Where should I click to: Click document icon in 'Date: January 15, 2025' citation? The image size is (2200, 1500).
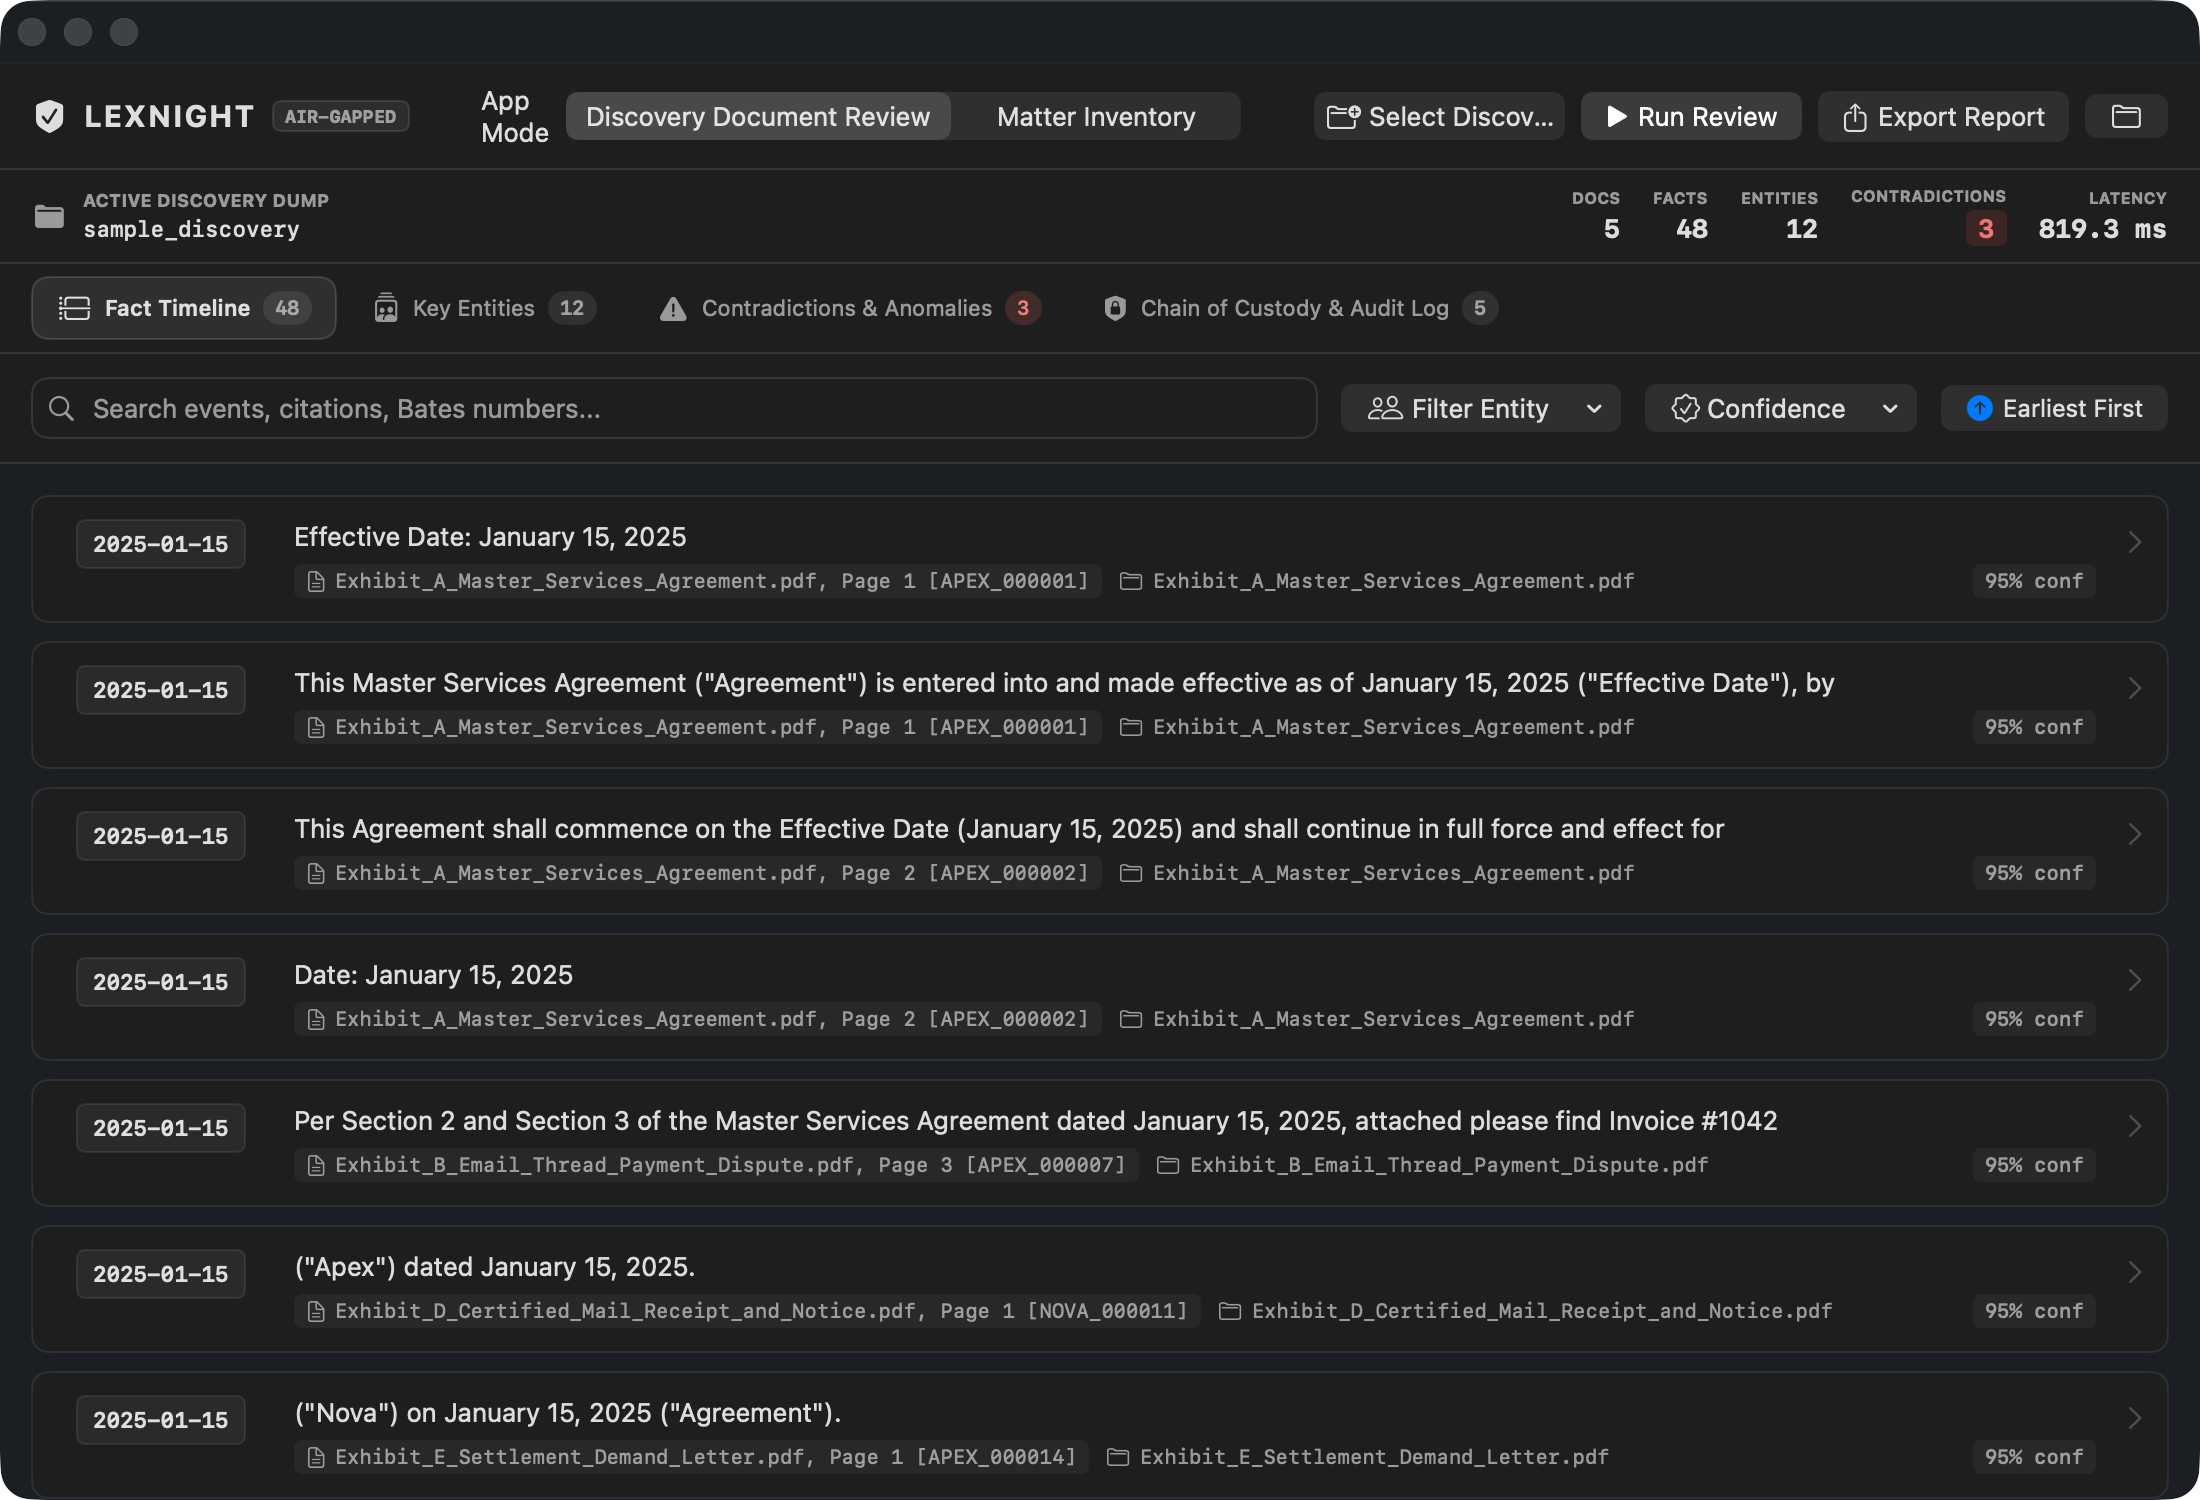[x=316, y=1019]
